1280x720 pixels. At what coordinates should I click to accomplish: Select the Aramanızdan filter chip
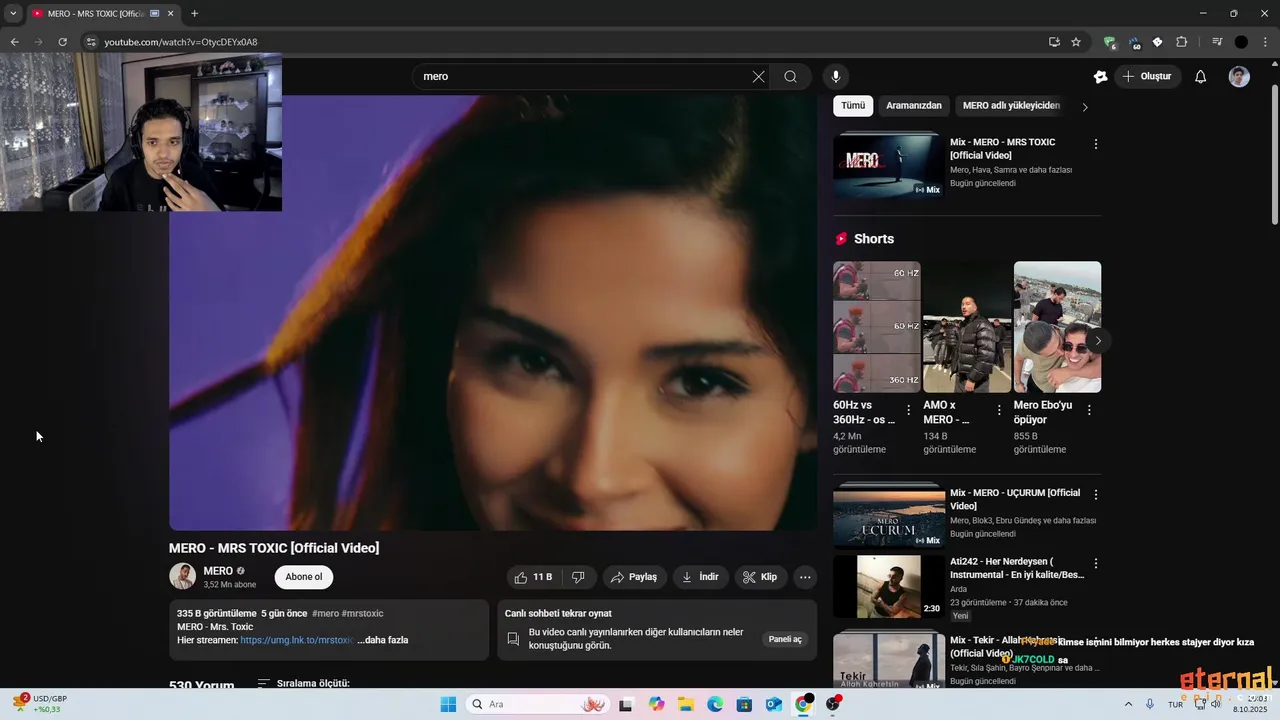pos(914,106)
